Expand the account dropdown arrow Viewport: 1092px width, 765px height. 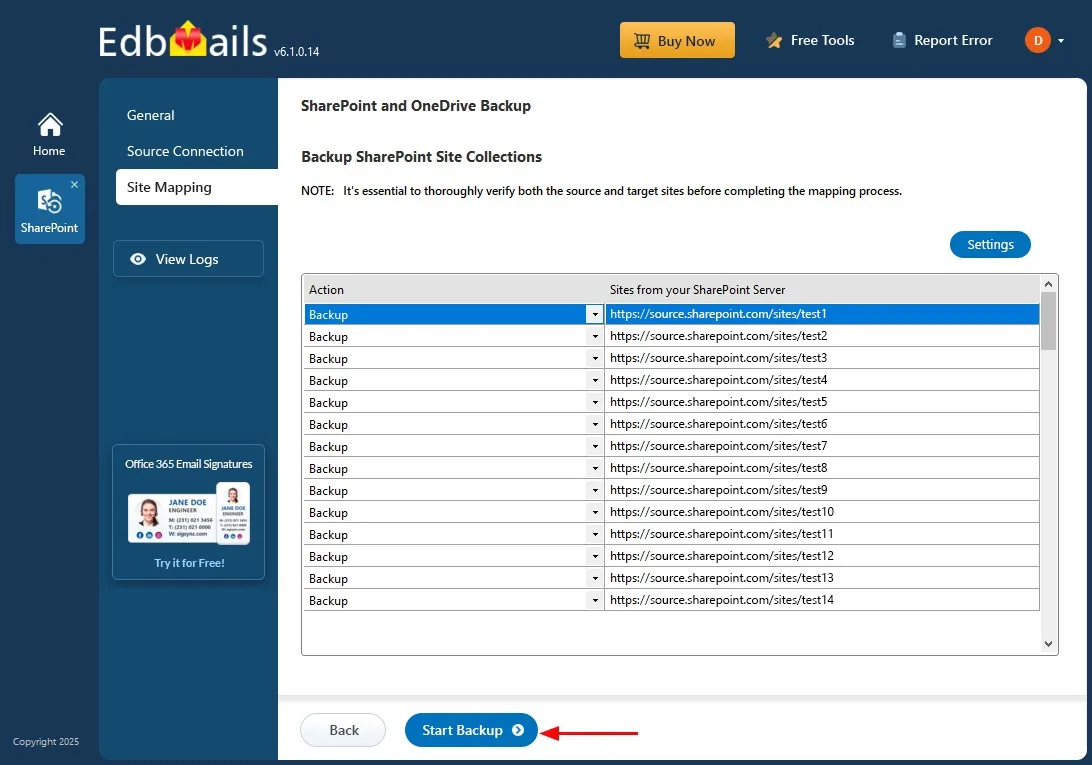(1061, 40)
